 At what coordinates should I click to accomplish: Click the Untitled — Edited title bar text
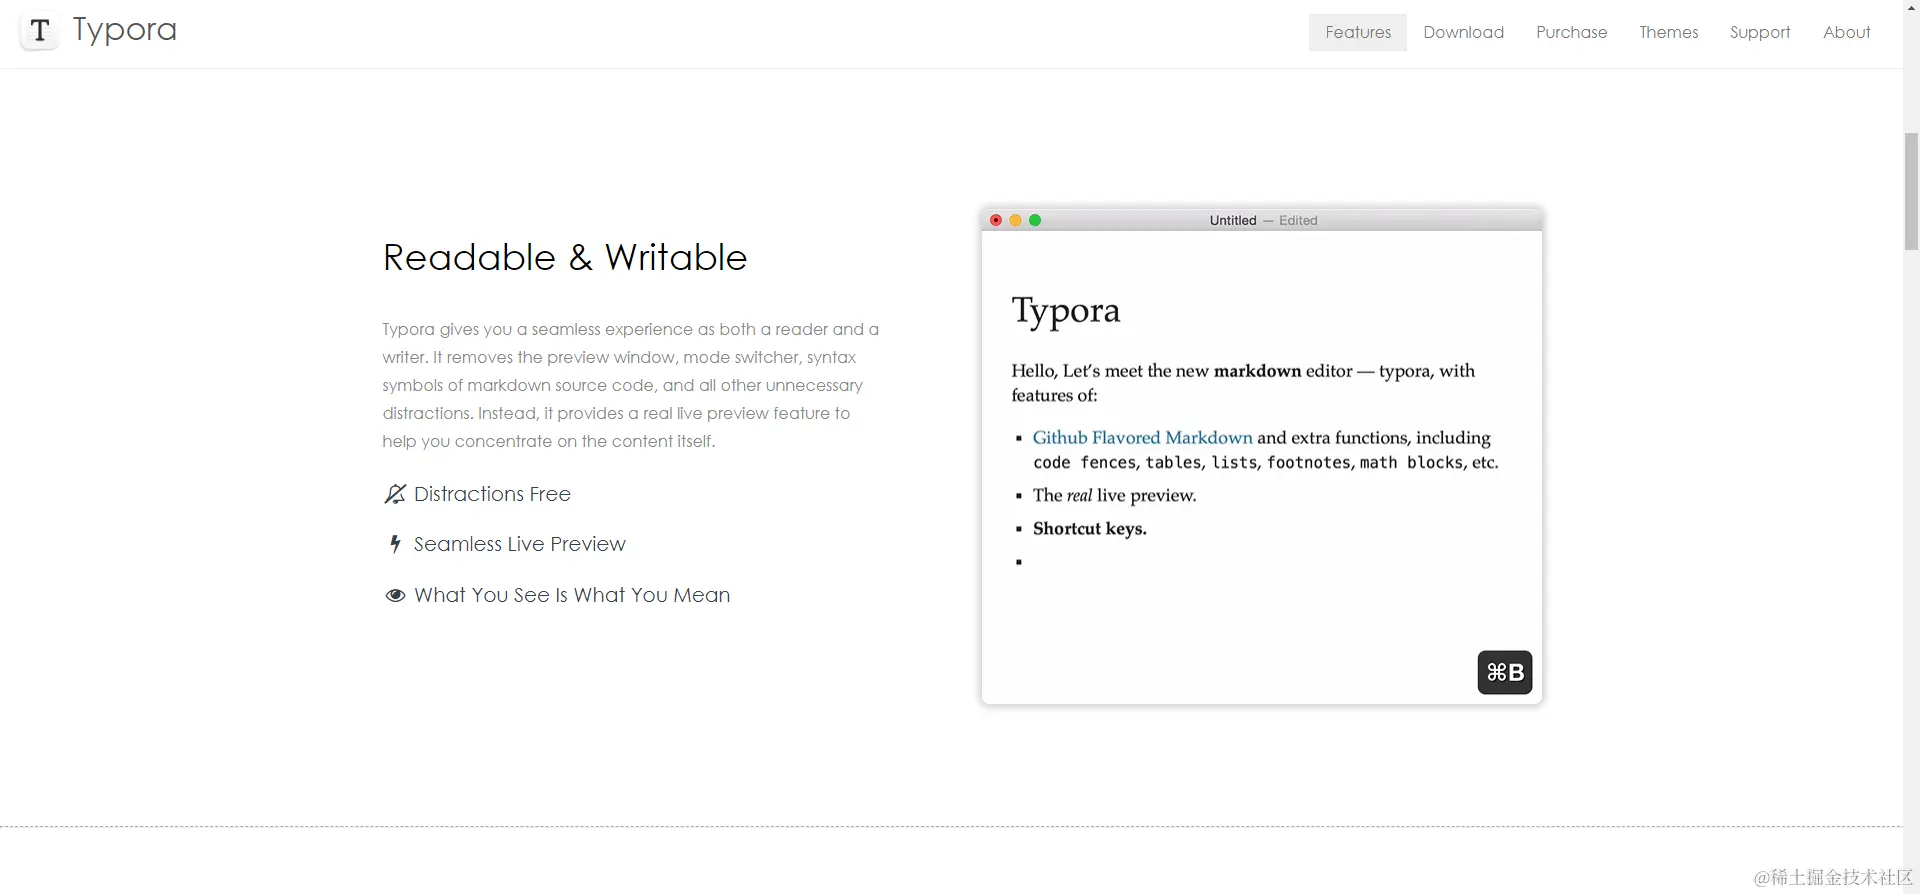coord(1263,220)
